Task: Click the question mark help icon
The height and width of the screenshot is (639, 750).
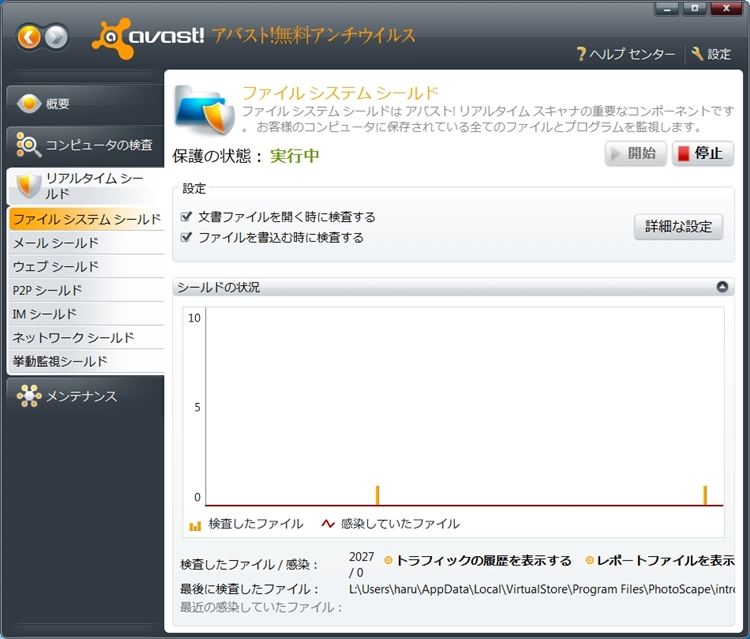Action: coord(581,54)
